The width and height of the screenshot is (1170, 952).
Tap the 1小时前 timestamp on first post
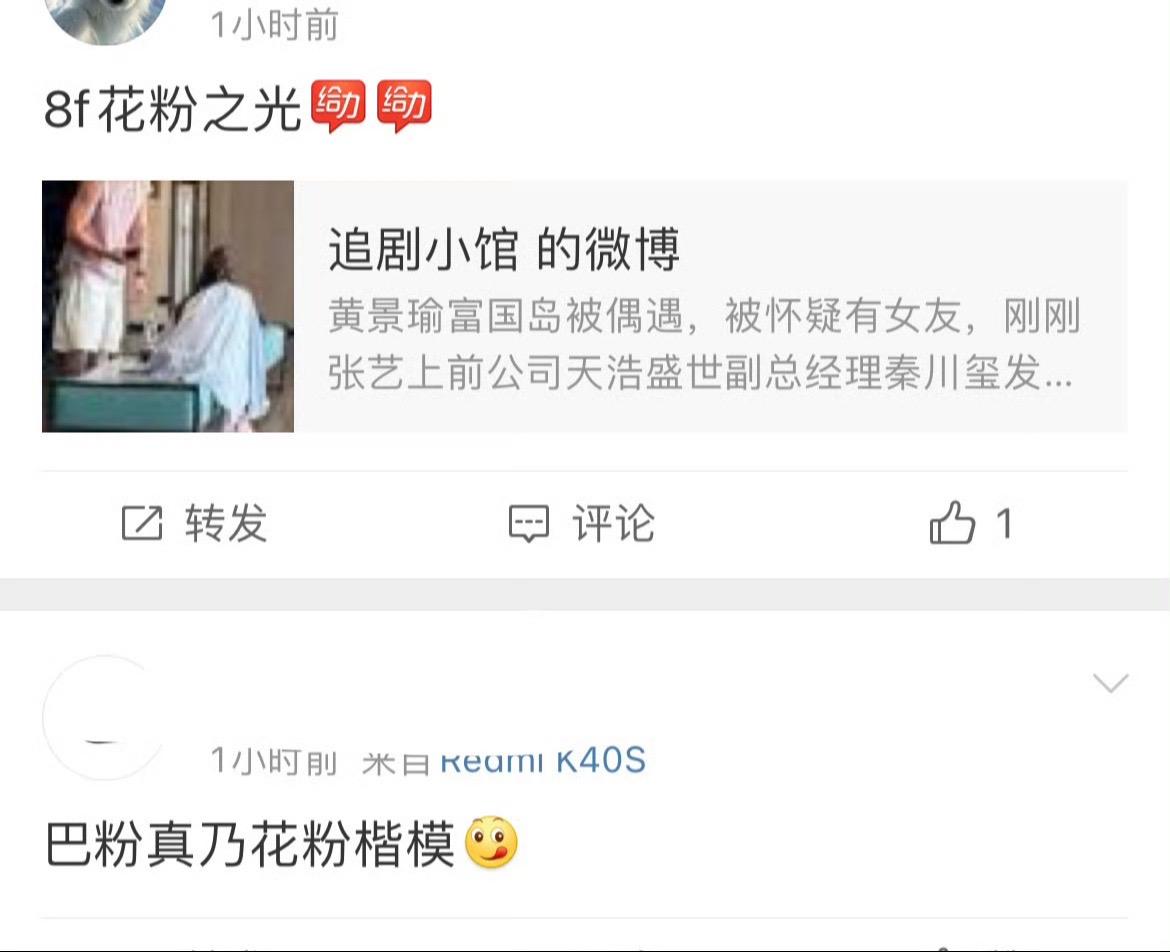coord(275,25)
